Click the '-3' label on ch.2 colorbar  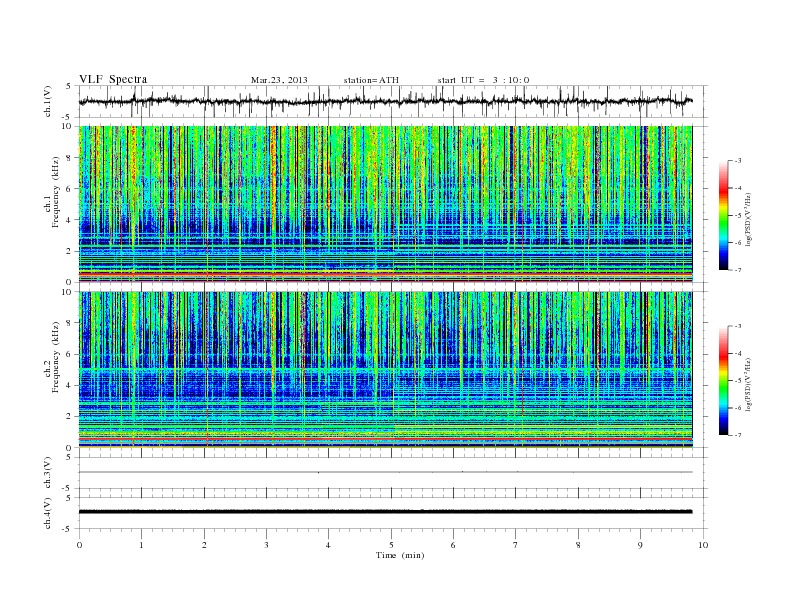[x=738, y=326]
